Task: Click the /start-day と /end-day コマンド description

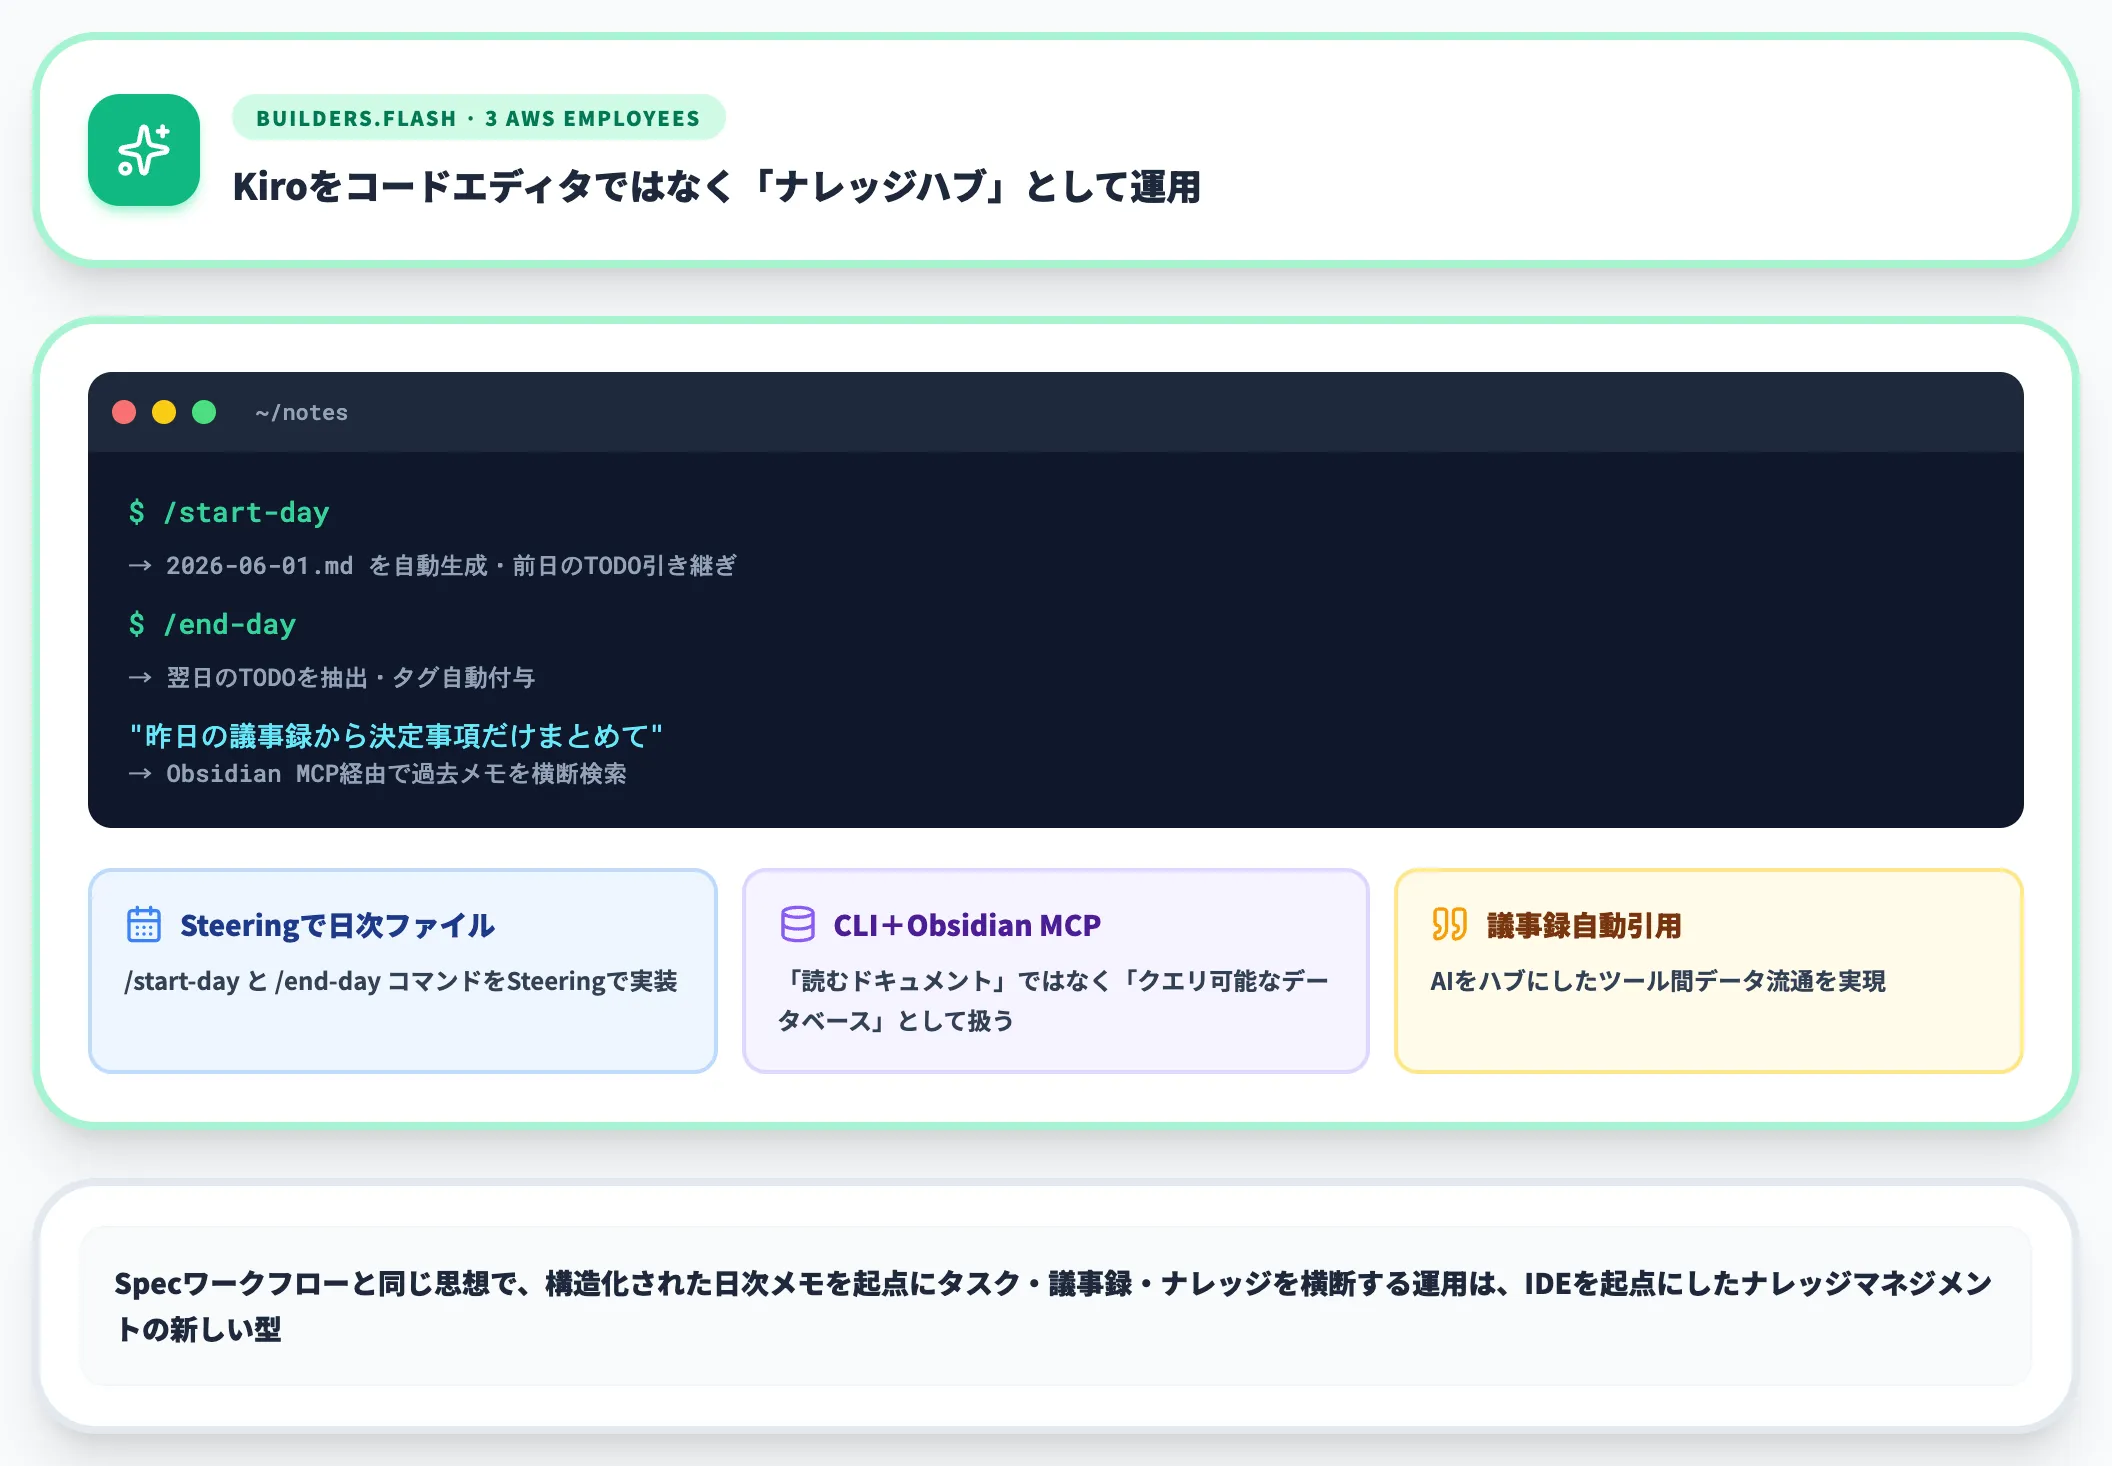Action: pyautogui.click(x=400, y=981)
